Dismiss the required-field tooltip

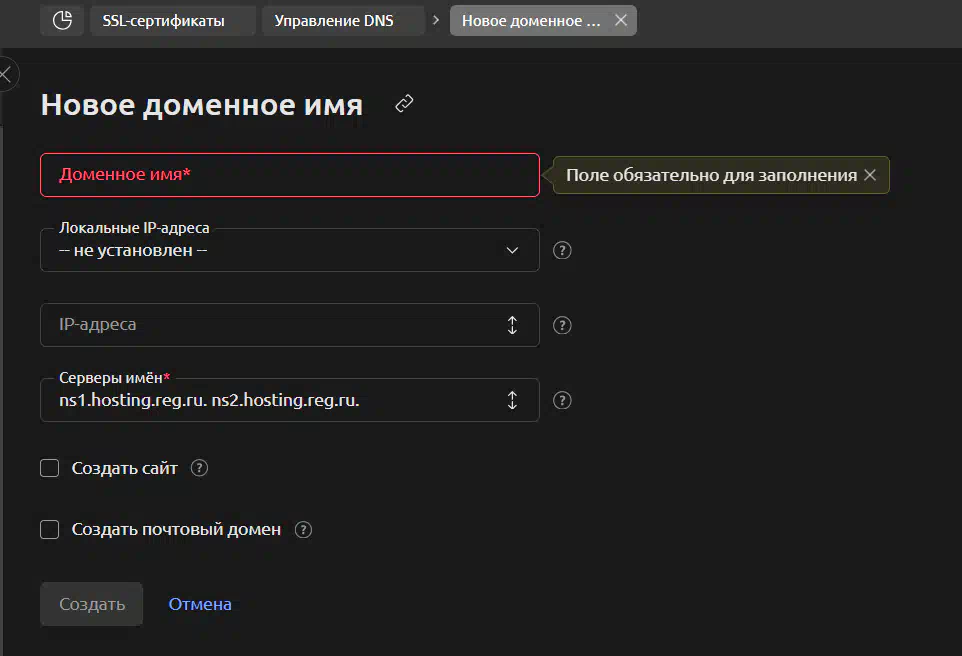(870, 175)
